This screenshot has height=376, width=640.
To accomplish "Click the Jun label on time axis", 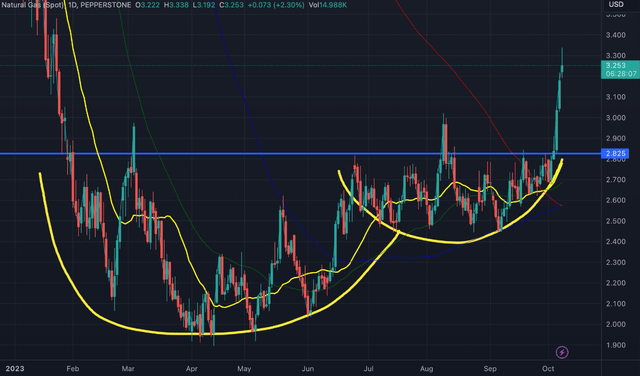I will 307,369.
